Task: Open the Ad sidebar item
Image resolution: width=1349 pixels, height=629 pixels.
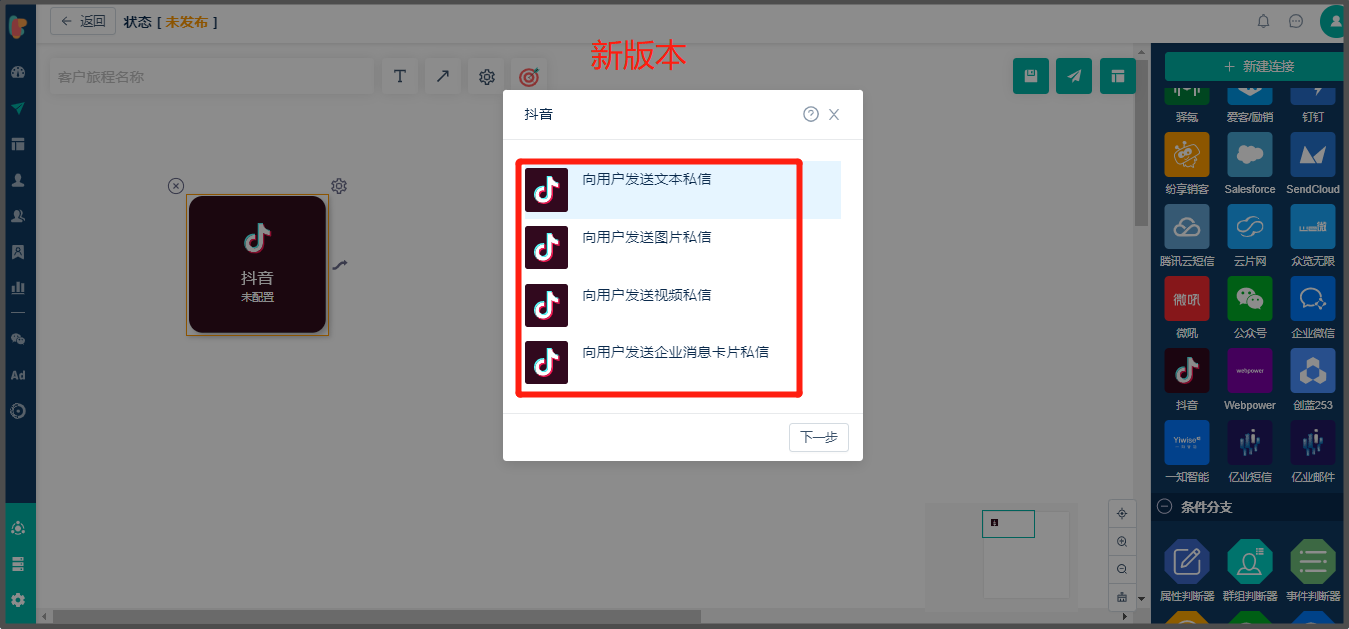Action: [x=18, y=375]
